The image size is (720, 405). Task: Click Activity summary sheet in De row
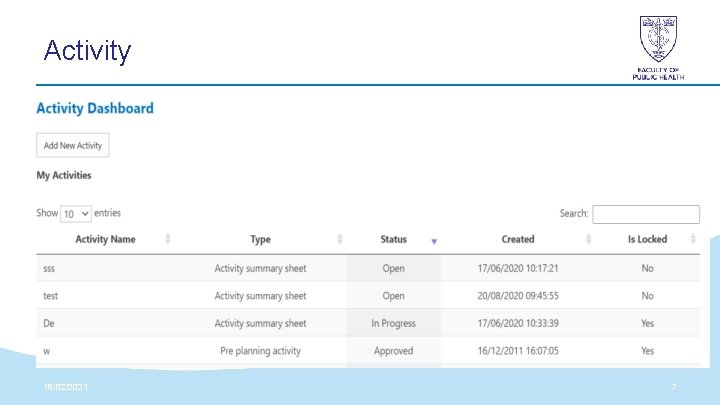click(x=260, y=324)
